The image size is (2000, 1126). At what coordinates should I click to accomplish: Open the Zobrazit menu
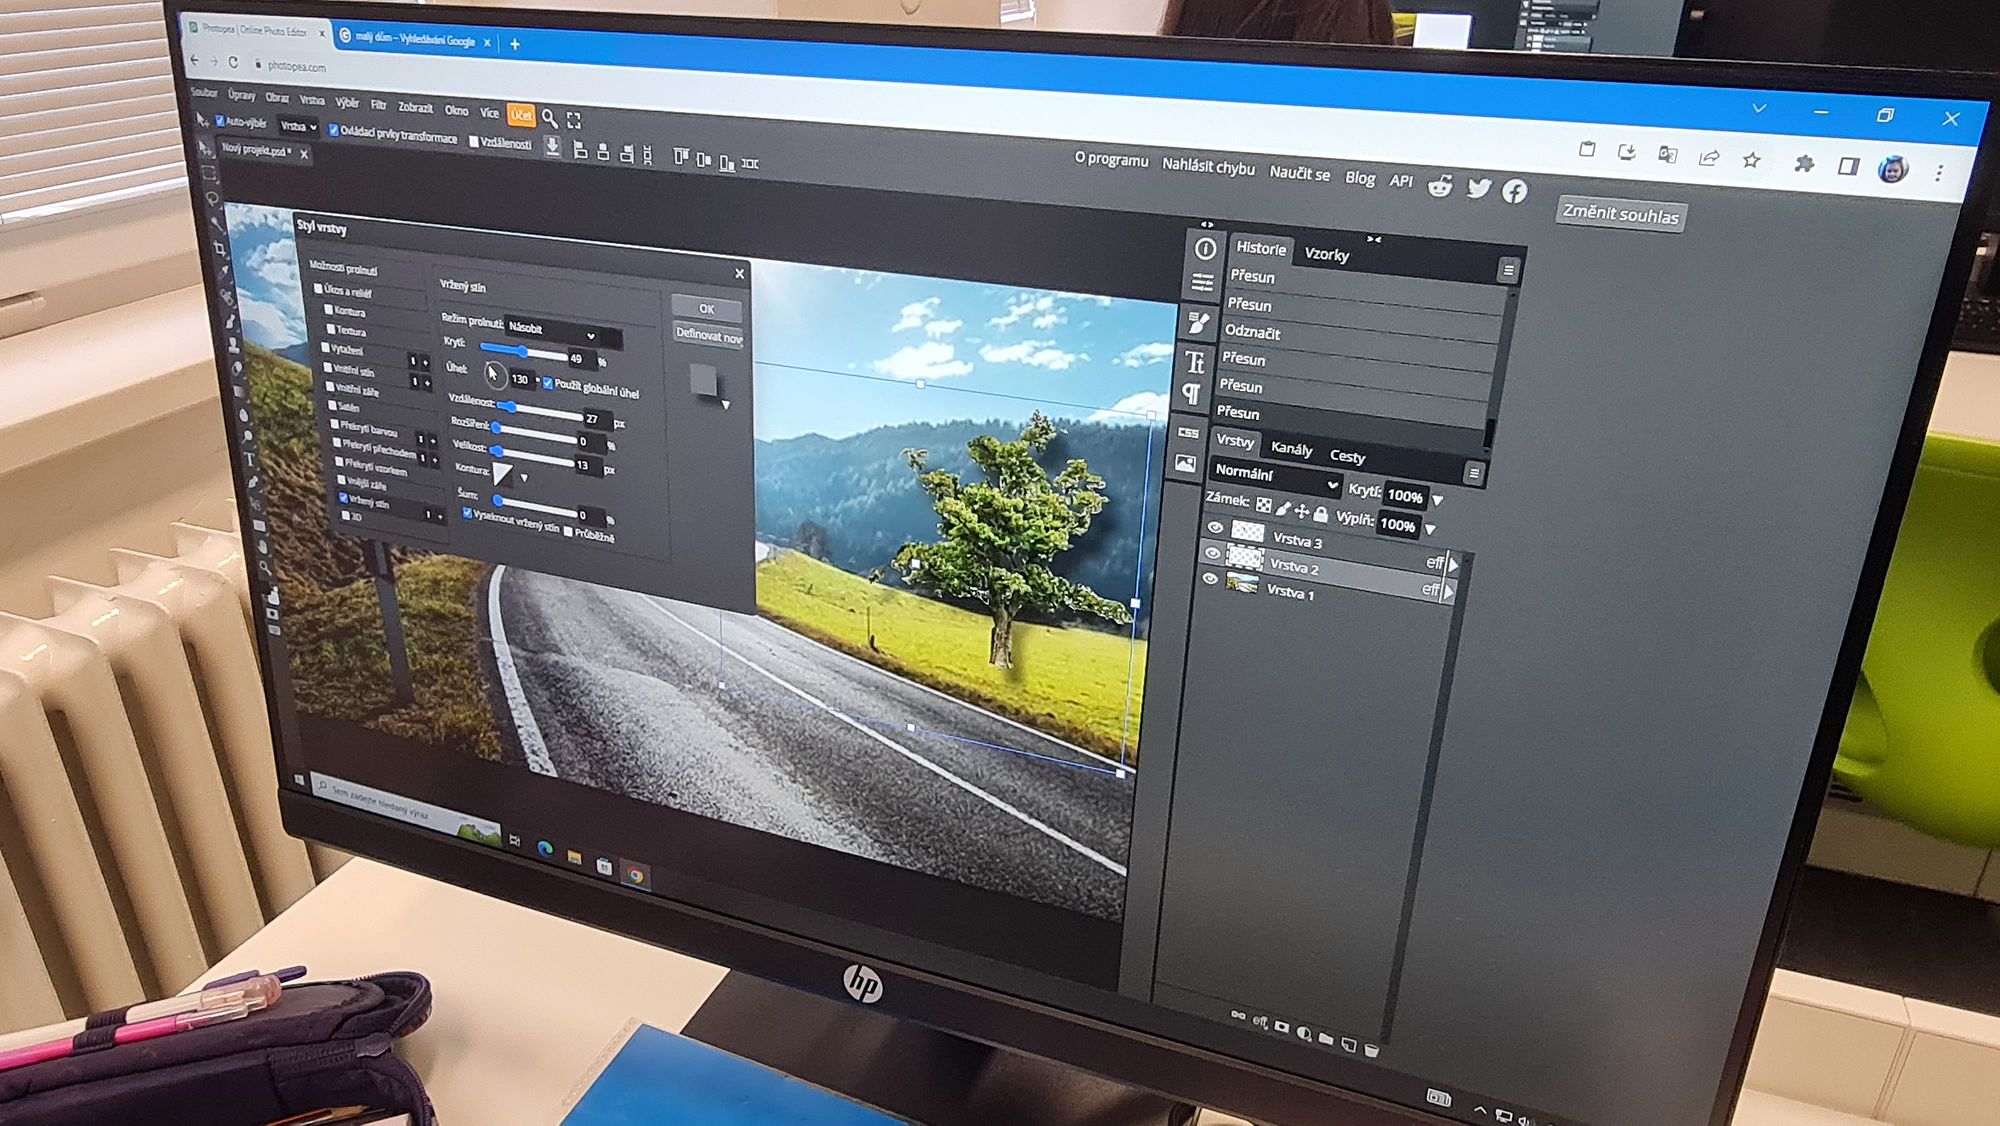click(x=415, y=107)
